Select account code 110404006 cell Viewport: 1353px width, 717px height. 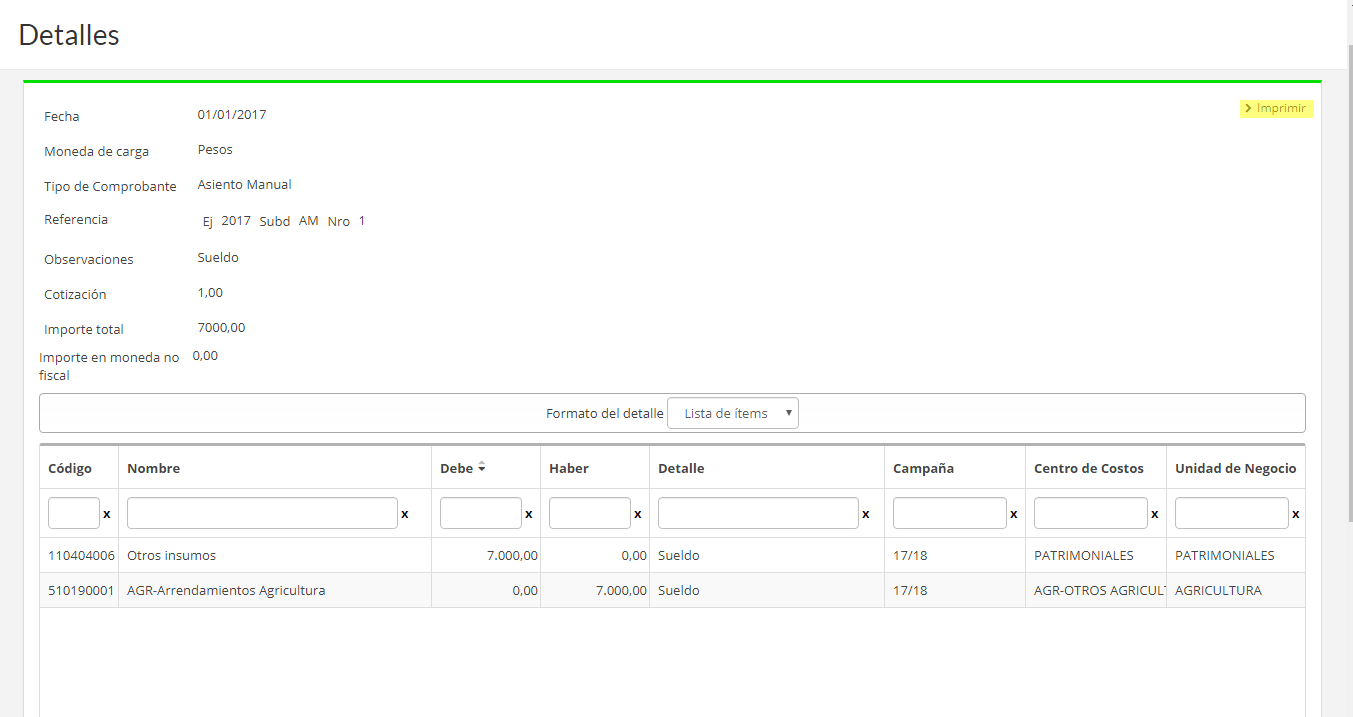pyautogui.click(x=81, y=555)
